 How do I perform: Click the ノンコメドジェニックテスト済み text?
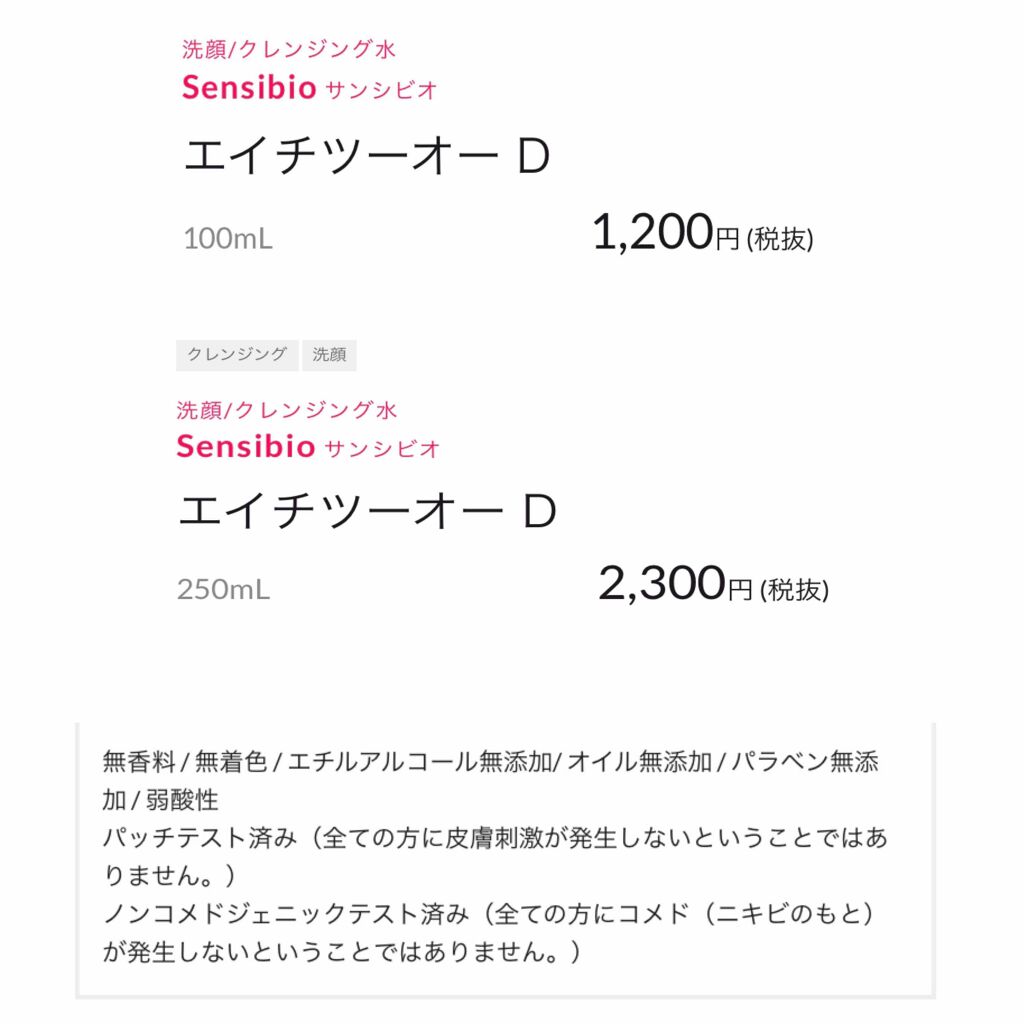(x=285, y=914)
